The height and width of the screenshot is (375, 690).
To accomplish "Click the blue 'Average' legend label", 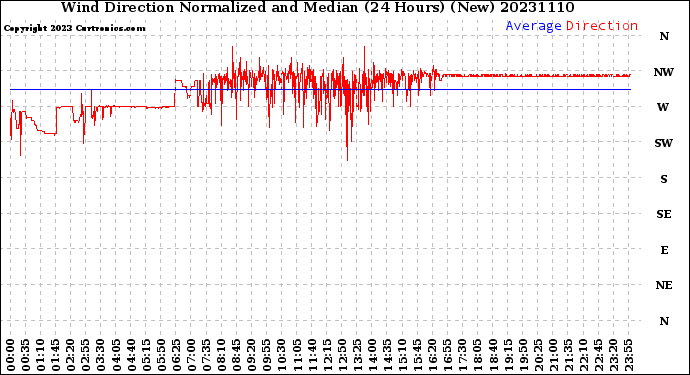I will tap(533, 26).
